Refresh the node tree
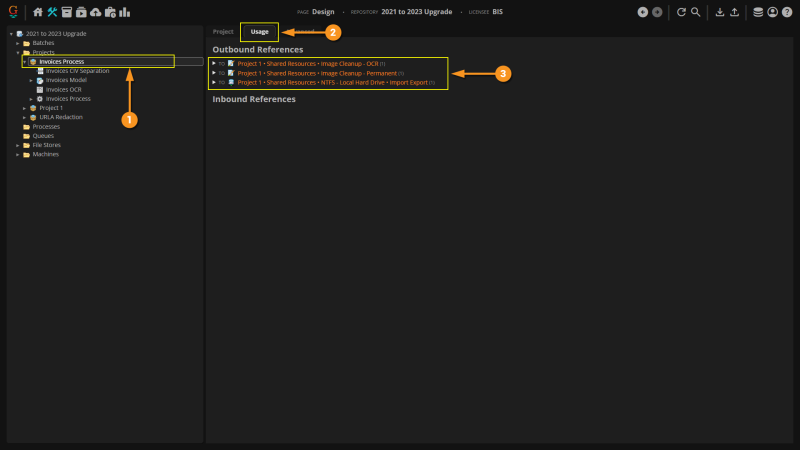 click(x=681, y=12)
